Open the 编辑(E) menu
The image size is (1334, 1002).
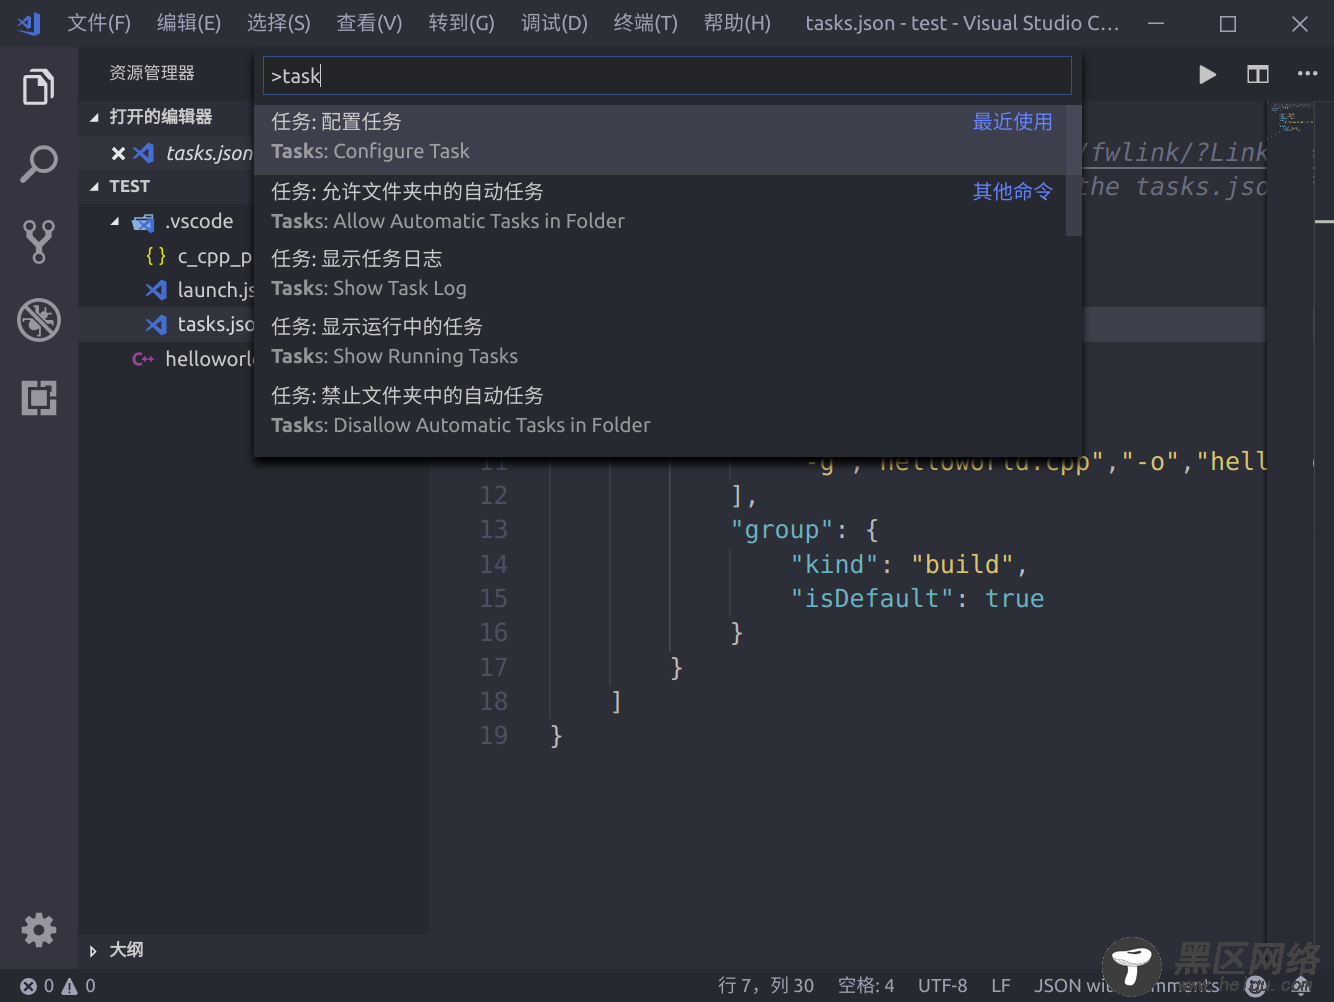189,23
